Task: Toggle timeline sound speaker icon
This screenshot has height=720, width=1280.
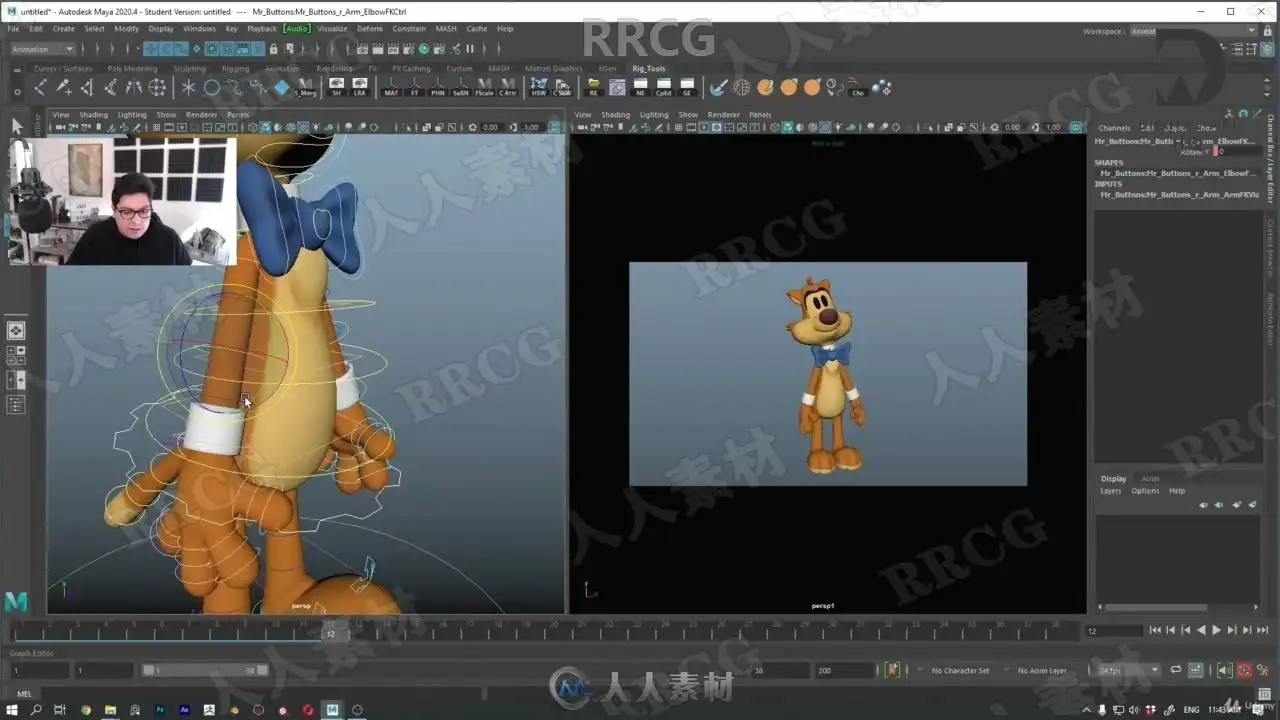Action: click(x=1224, y=670)
